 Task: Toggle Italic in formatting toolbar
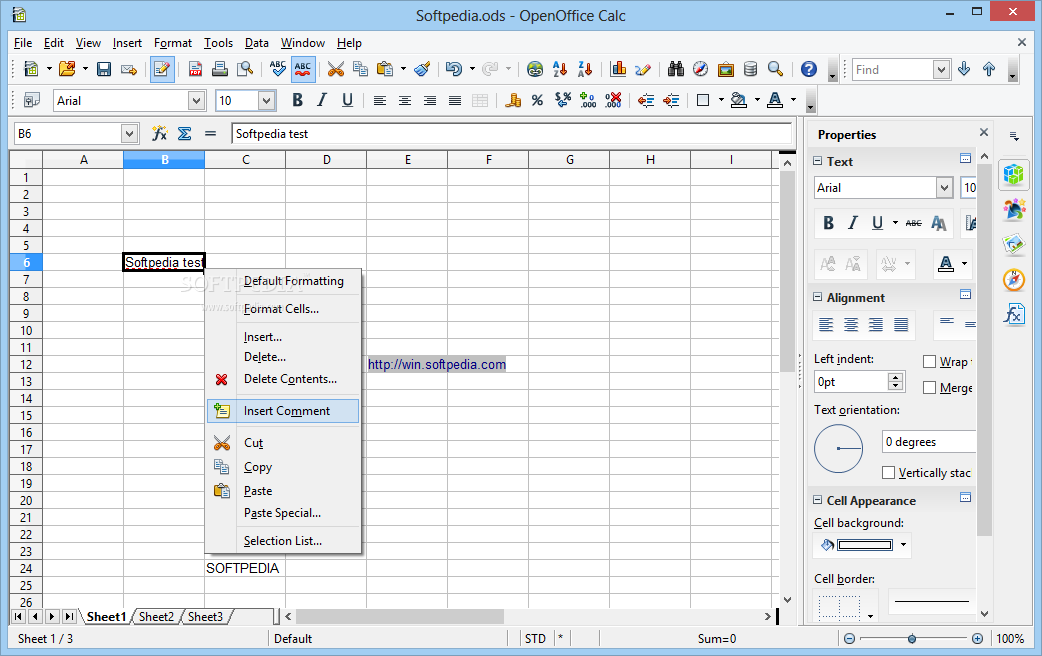pyautogui.click(x=322, y=100)
